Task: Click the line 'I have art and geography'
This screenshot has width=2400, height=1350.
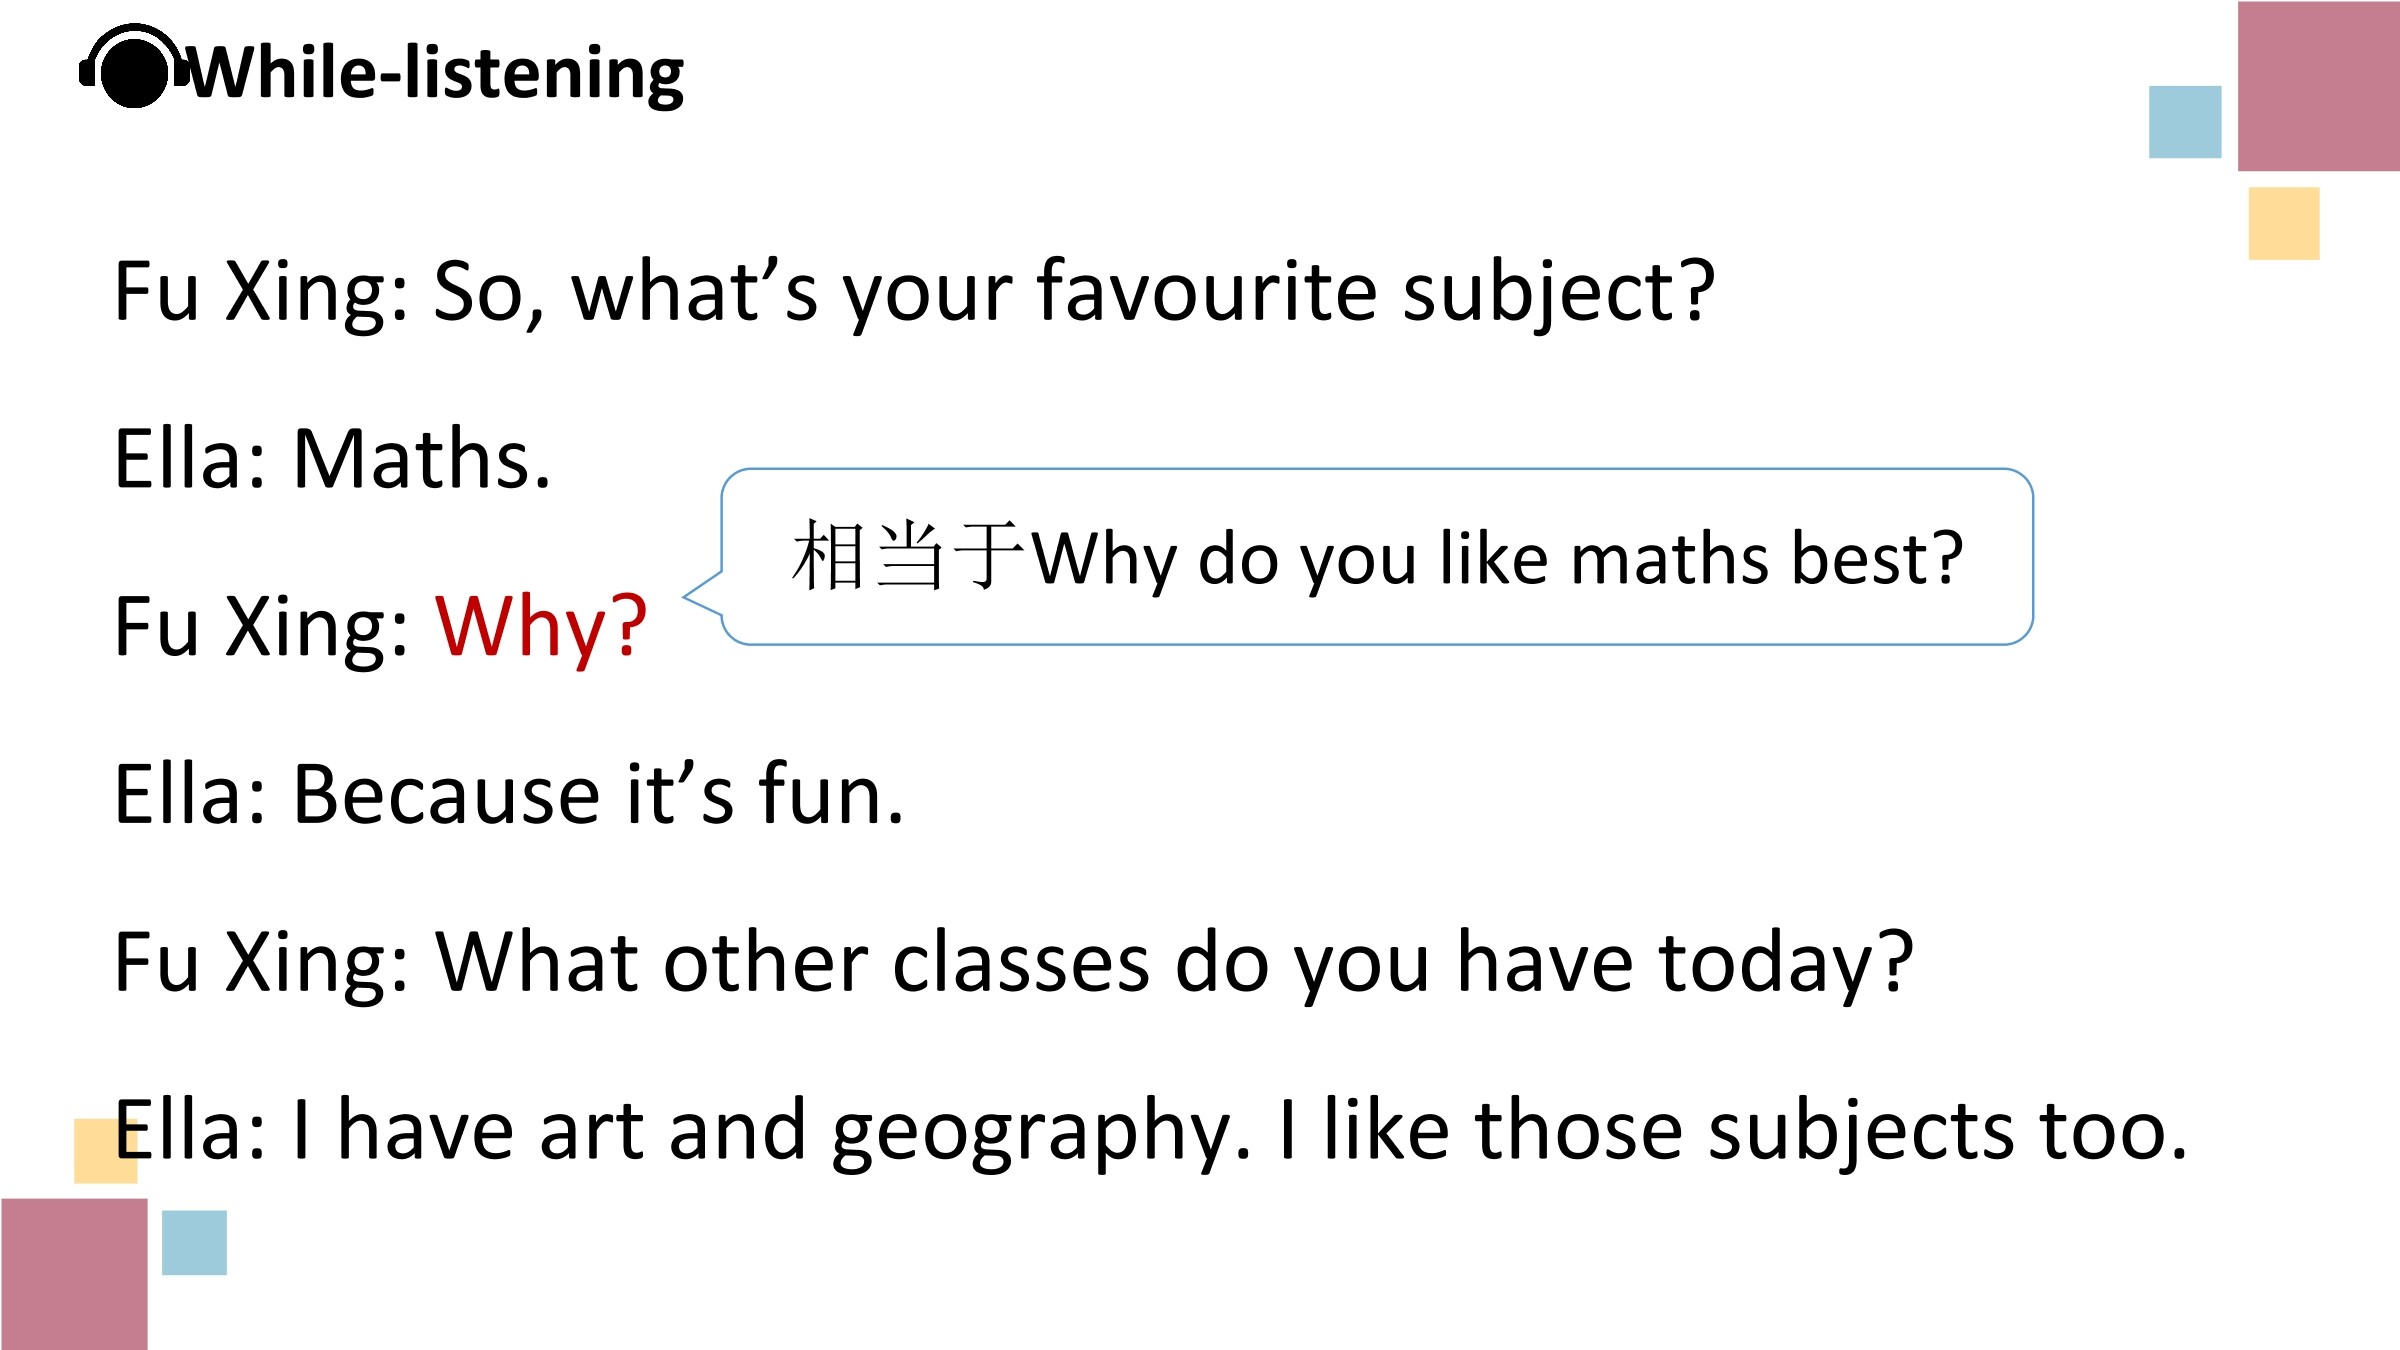Action: pyautogui.click(x=771, y=1131)
